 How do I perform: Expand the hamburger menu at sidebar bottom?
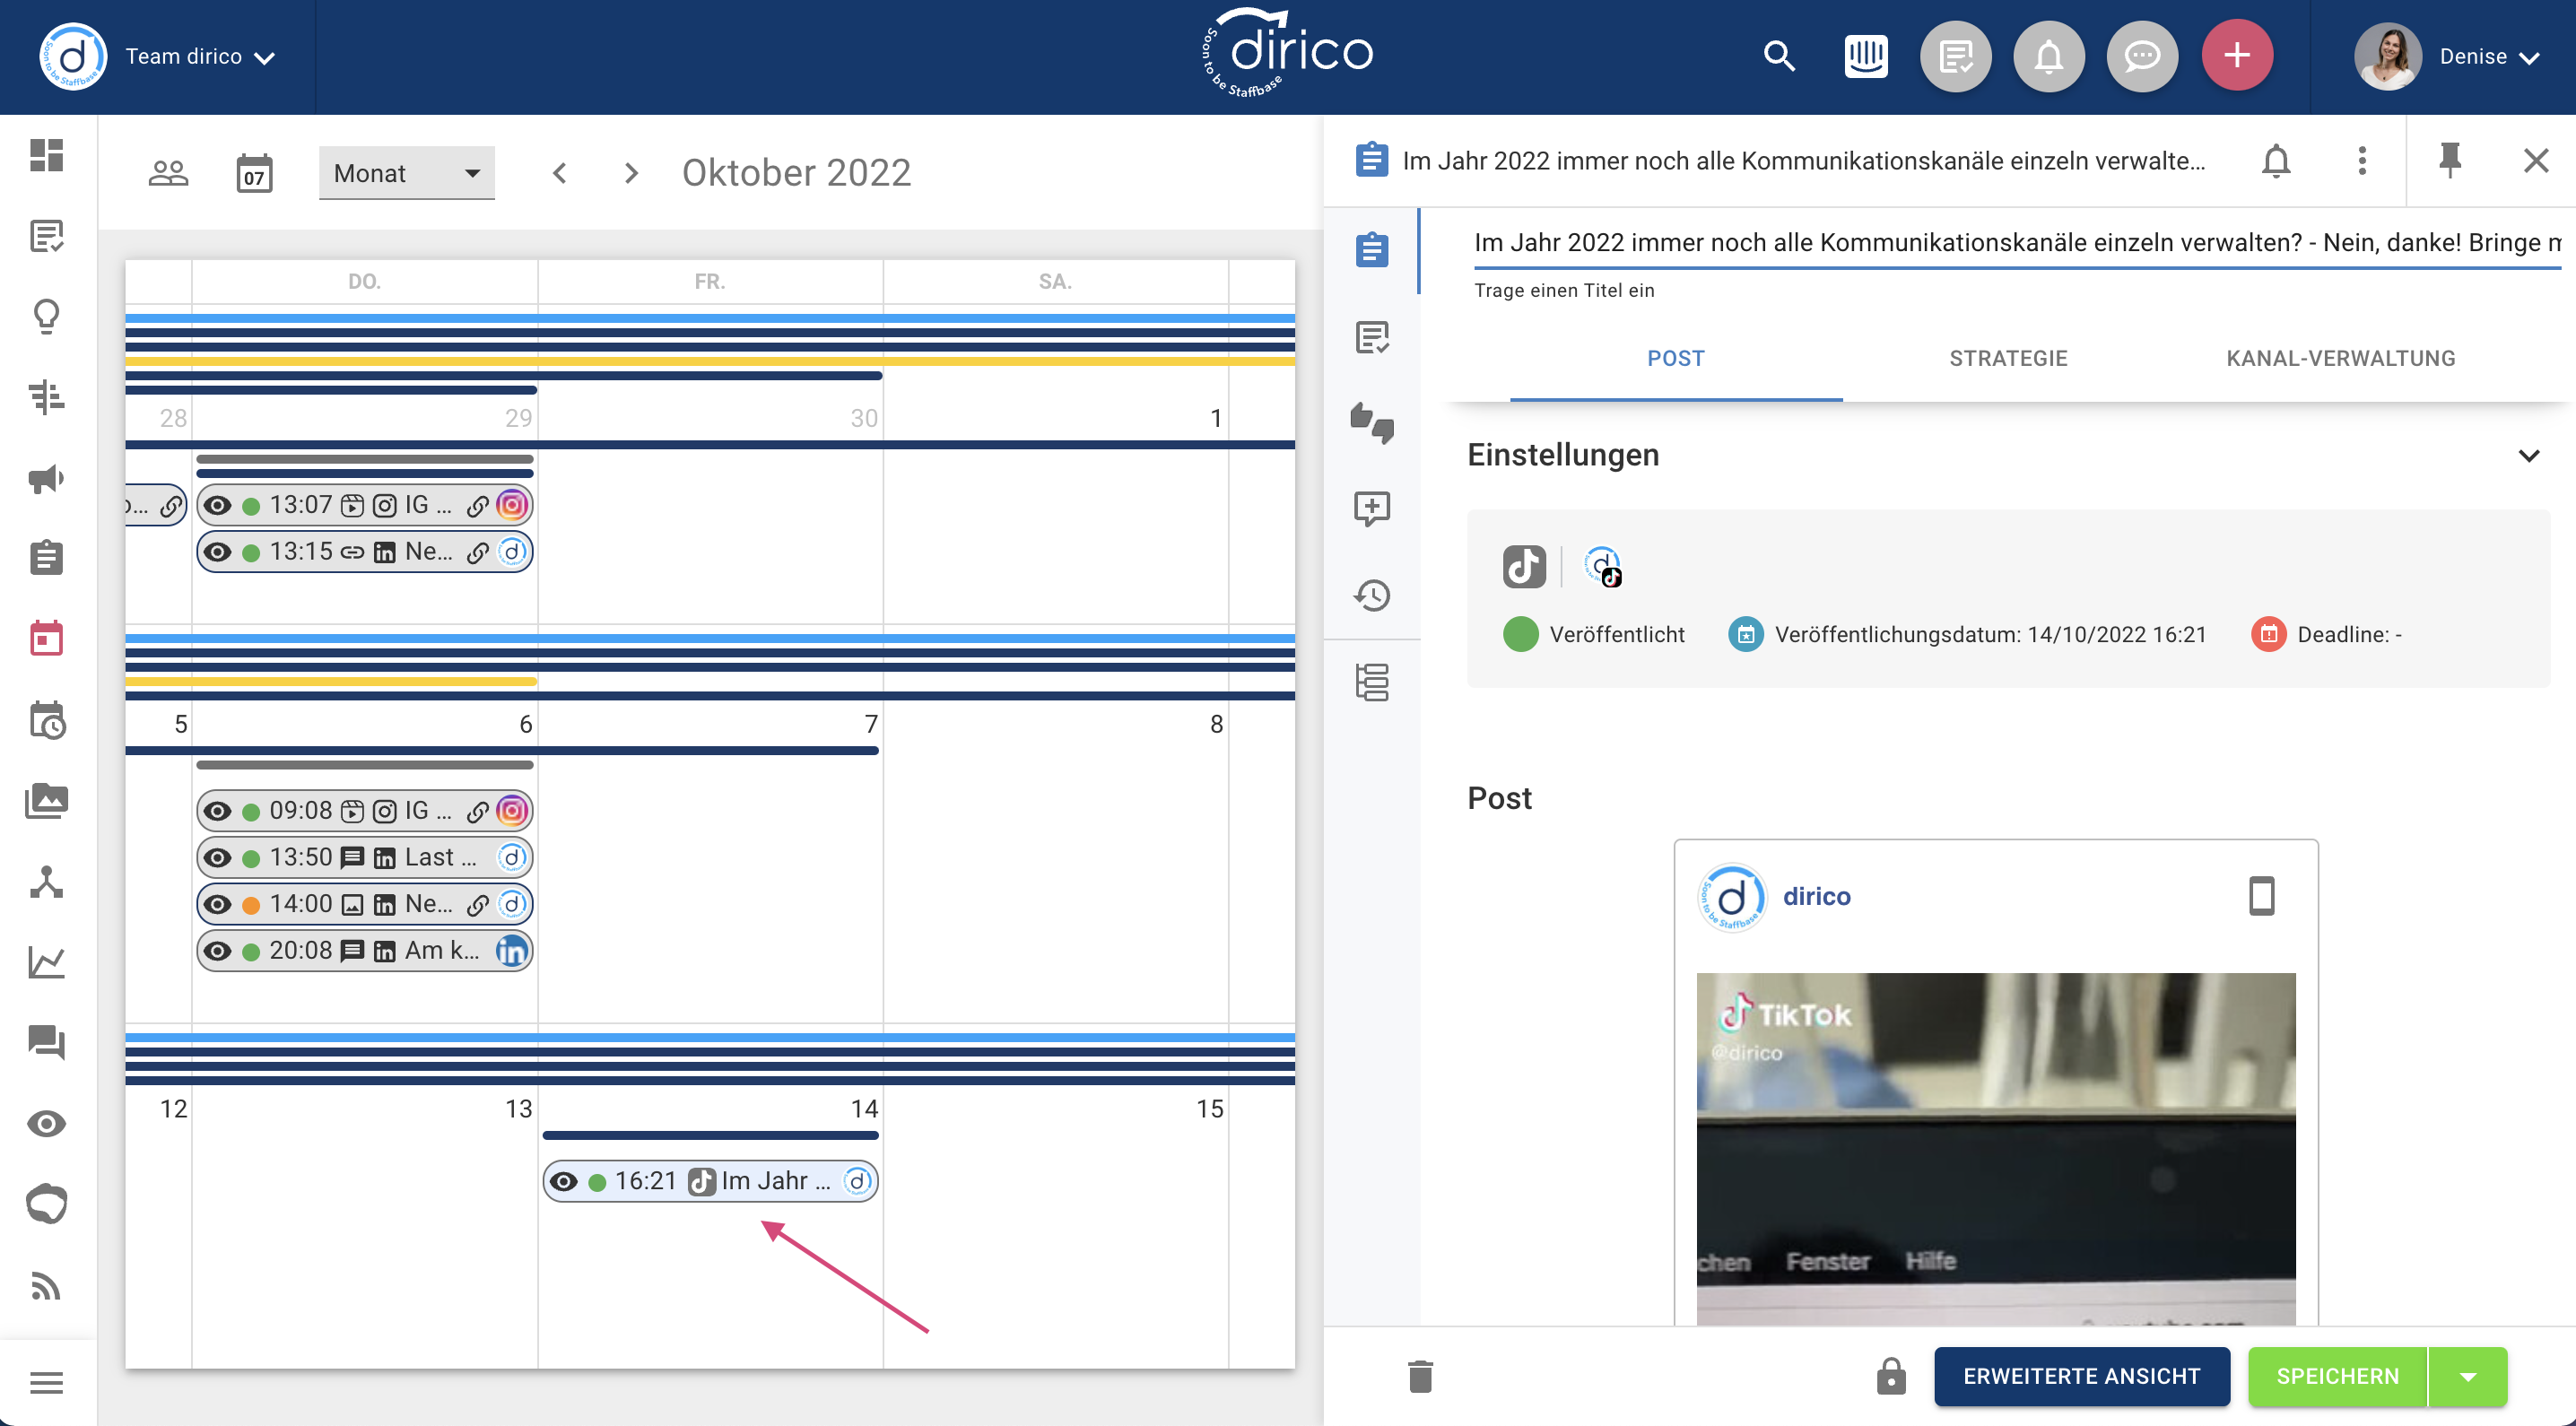(47, 1382)
